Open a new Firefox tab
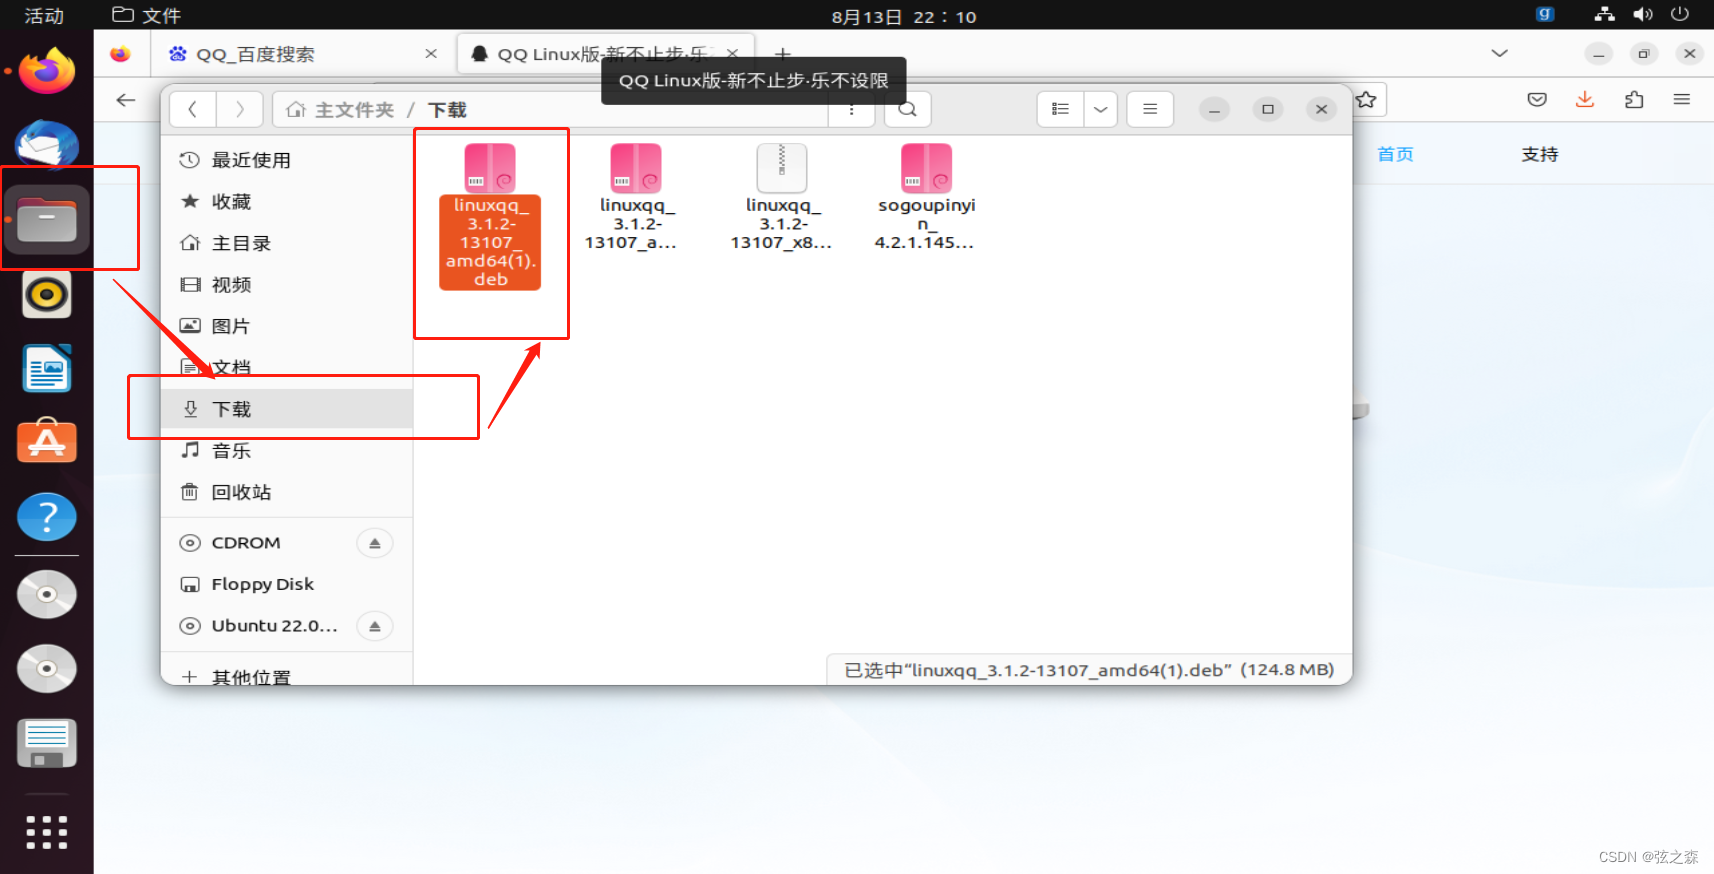1714x874 pixels. 783,54
